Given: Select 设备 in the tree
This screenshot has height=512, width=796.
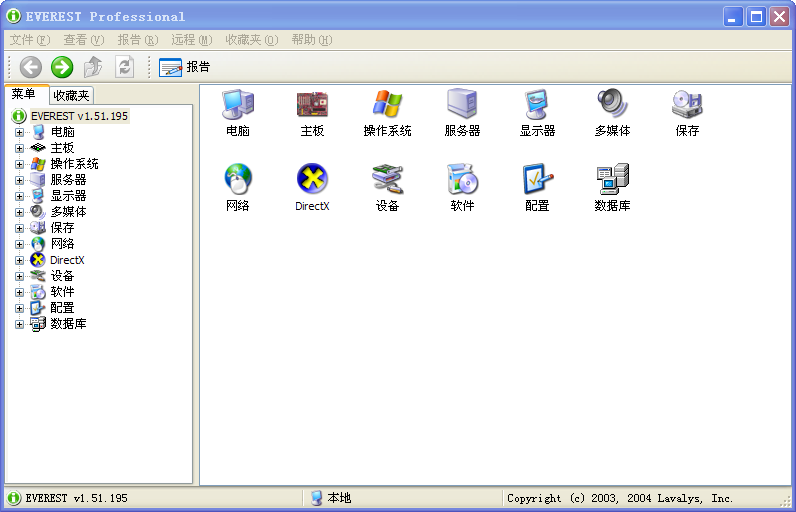Looking at the screenshot, I should pos(62,276).
